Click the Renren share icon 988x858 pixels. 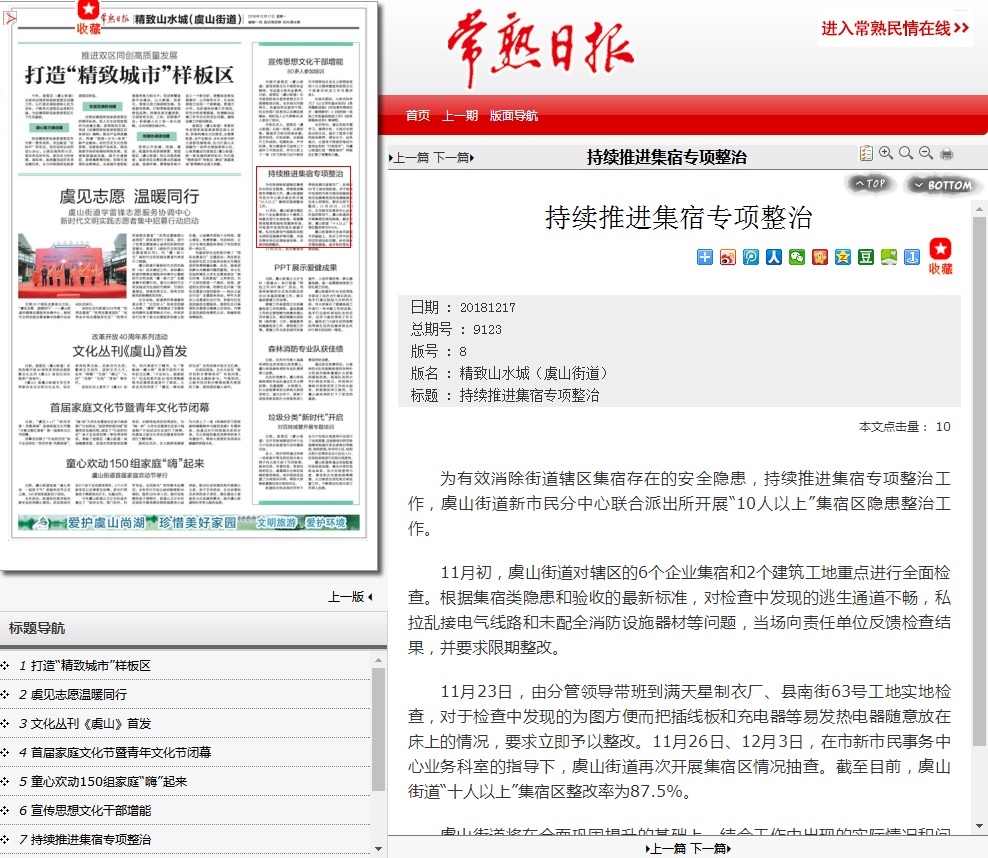click(x=774, y=257)
